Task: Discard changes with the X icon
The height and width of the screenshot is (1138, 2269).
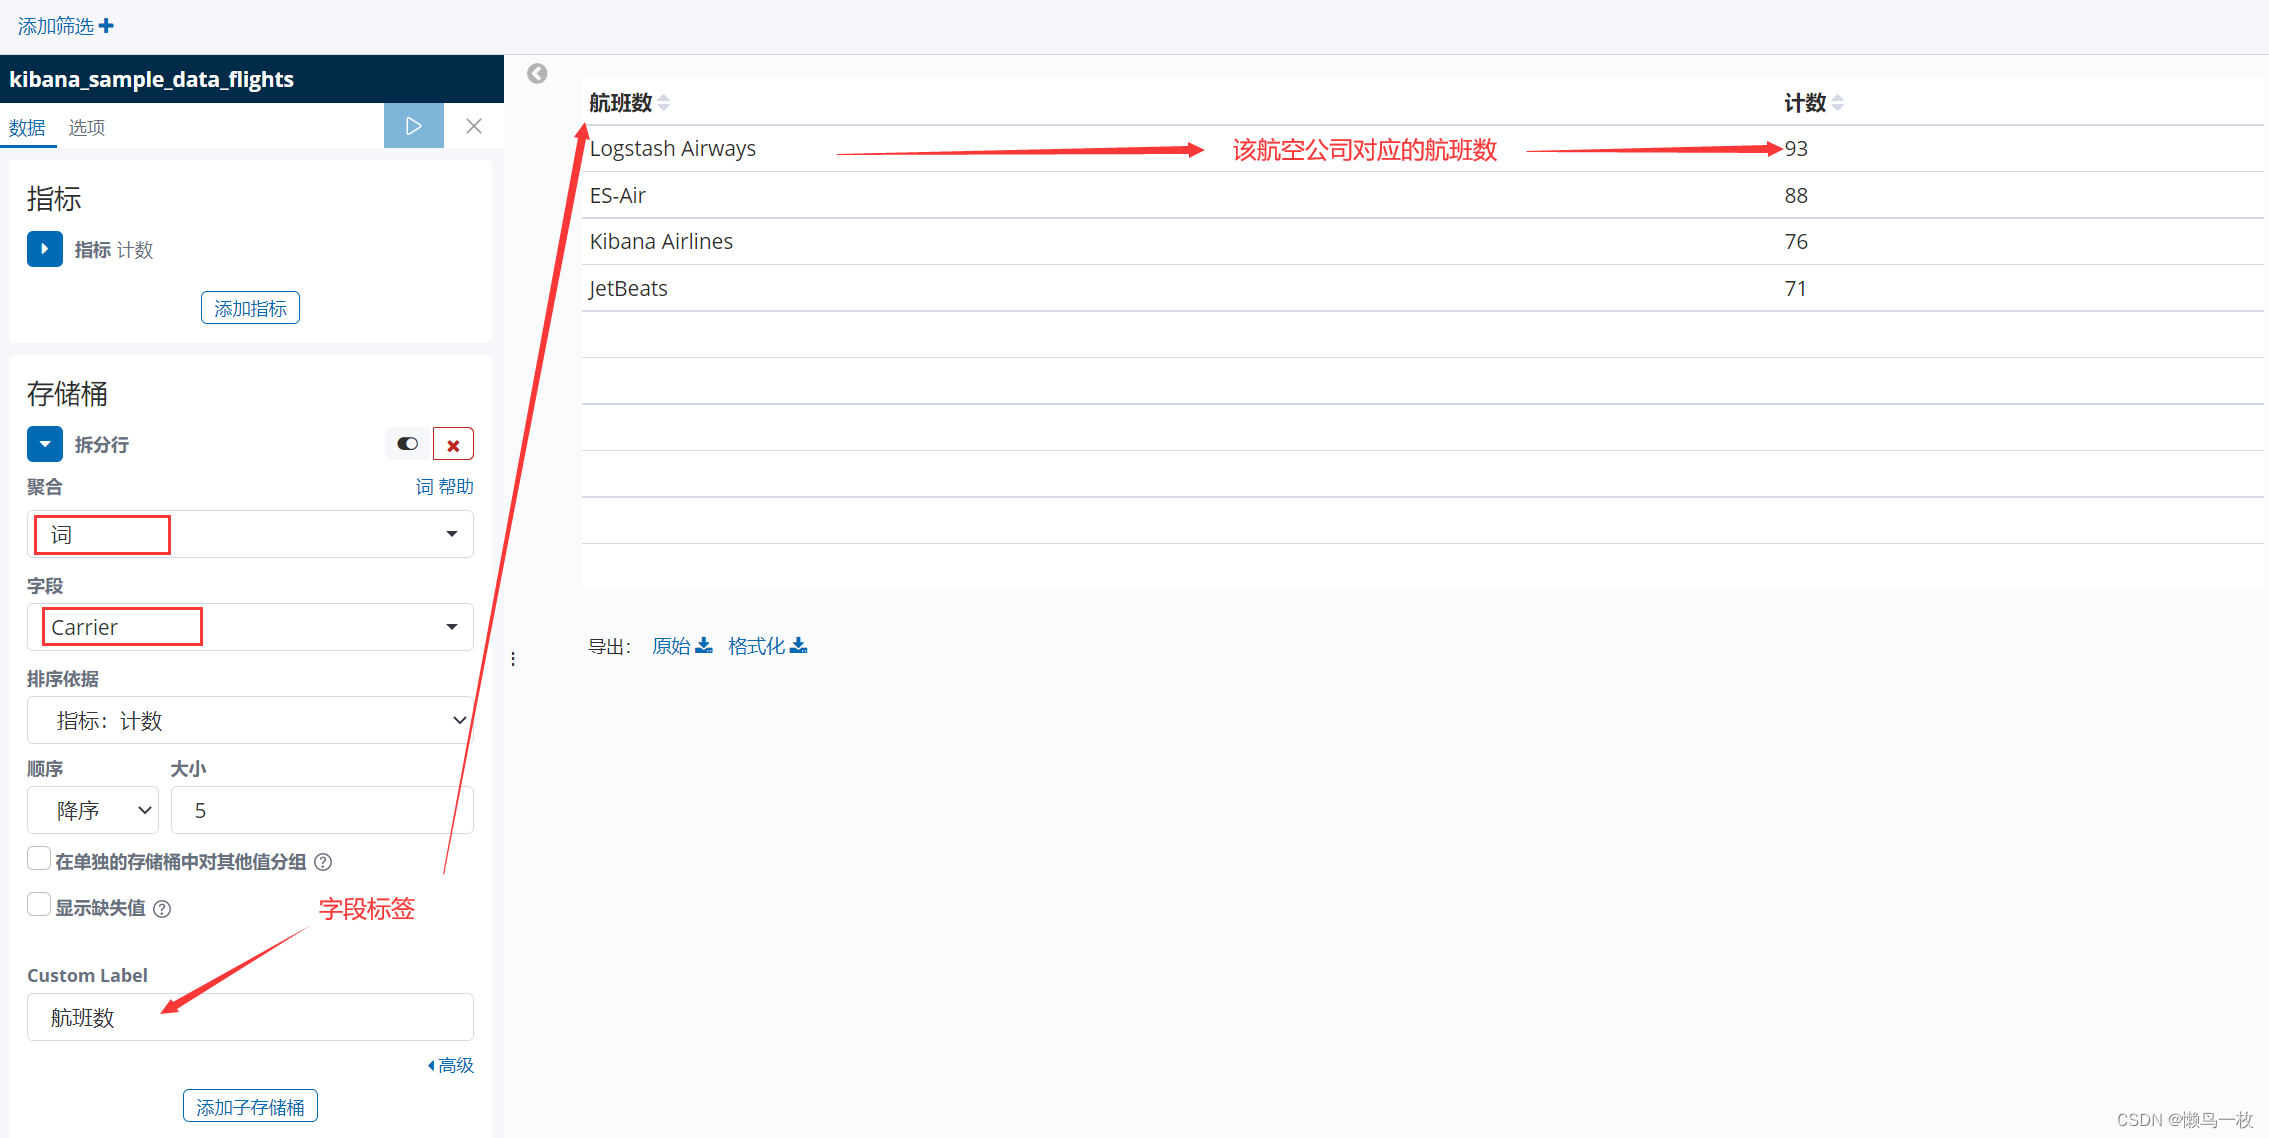Action: 474,126
